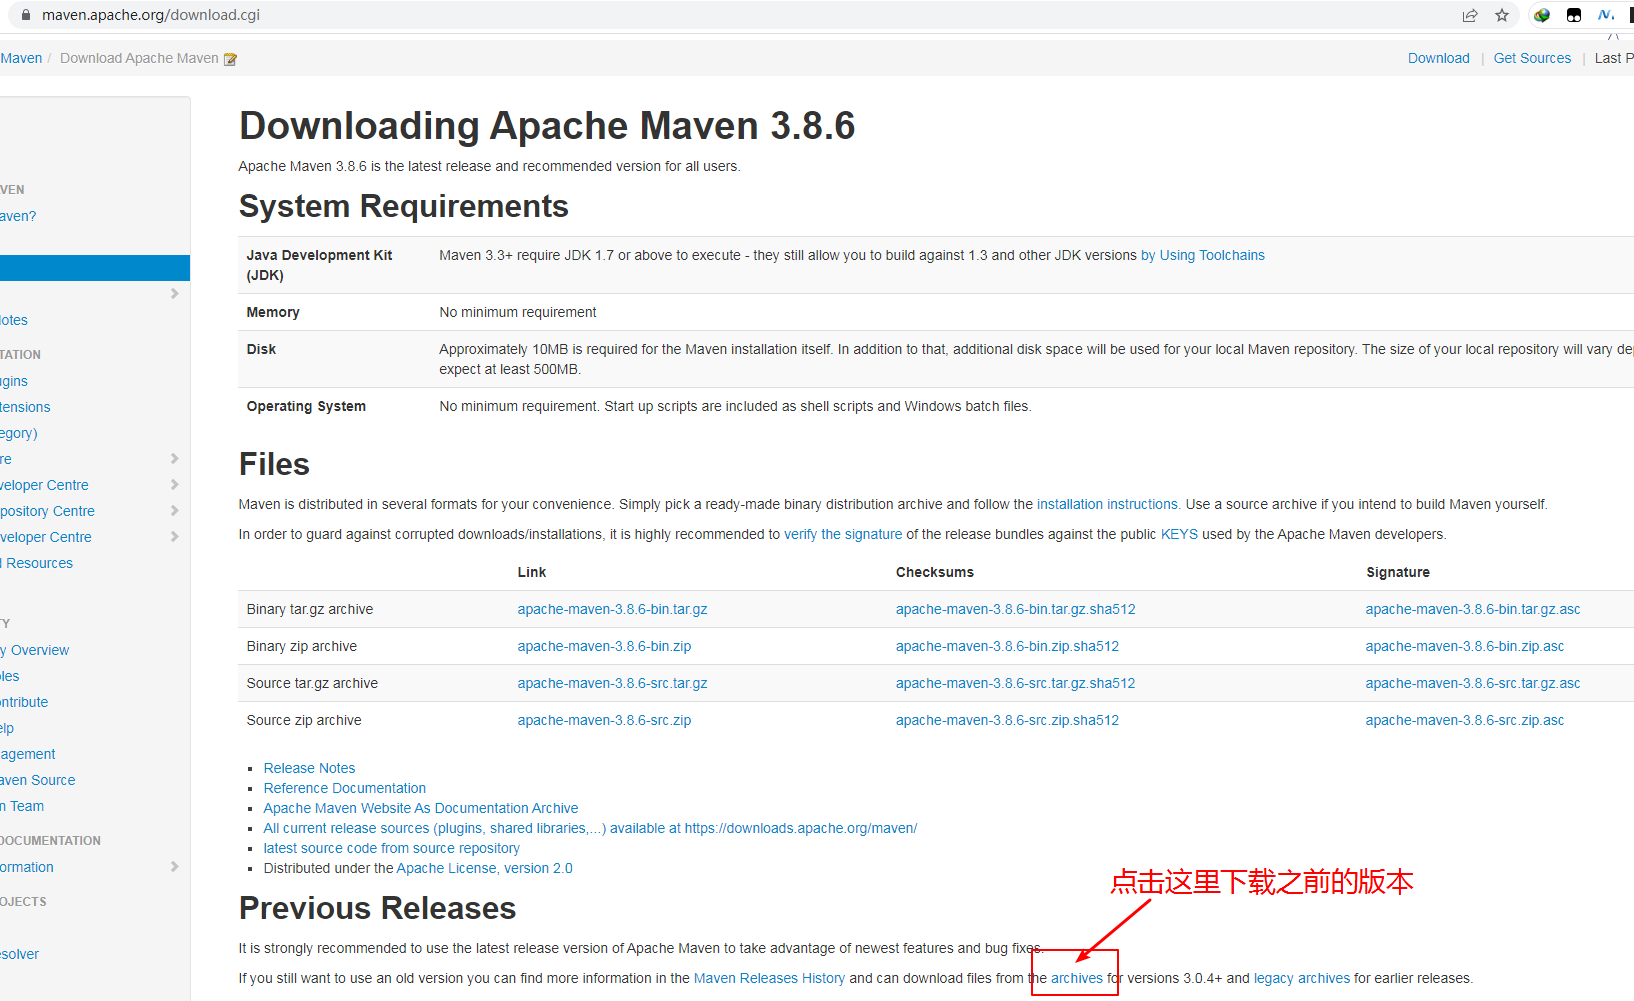Bookmark this page with the star icon
1634x1001 pixels.
coord(1502,15)
